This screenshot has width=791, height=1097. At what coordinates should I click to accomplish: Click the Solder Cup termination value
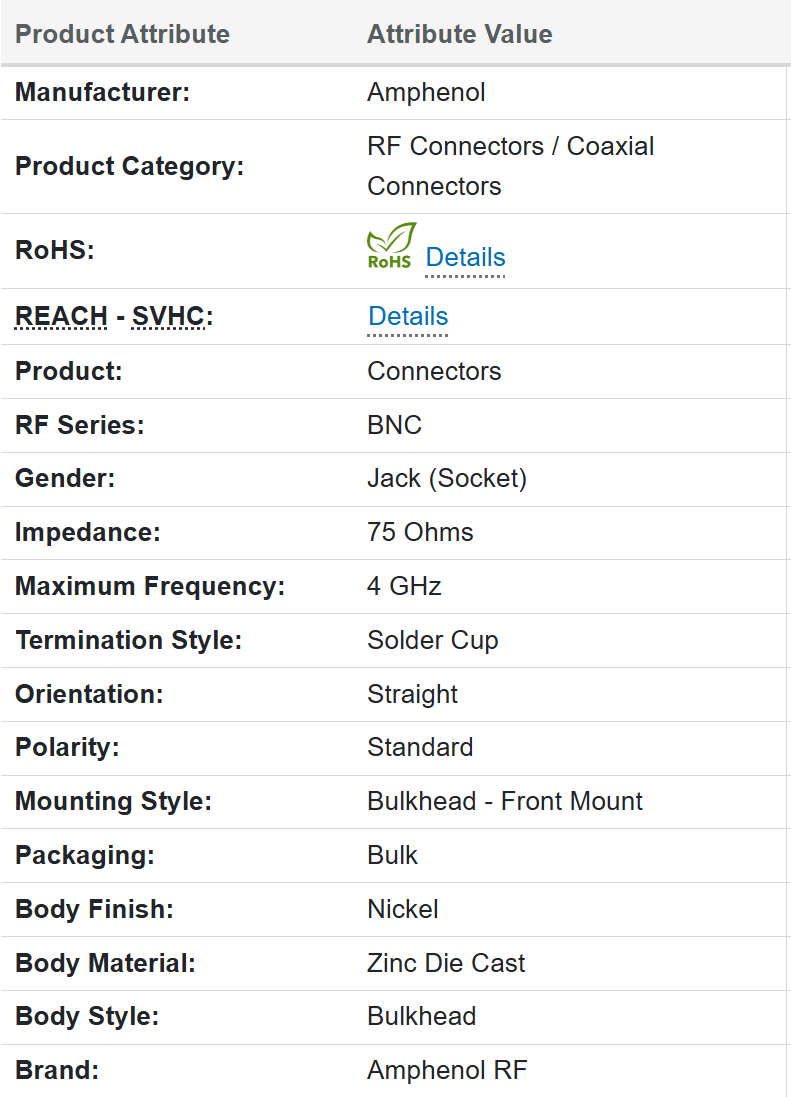click(x=432, y=640)
